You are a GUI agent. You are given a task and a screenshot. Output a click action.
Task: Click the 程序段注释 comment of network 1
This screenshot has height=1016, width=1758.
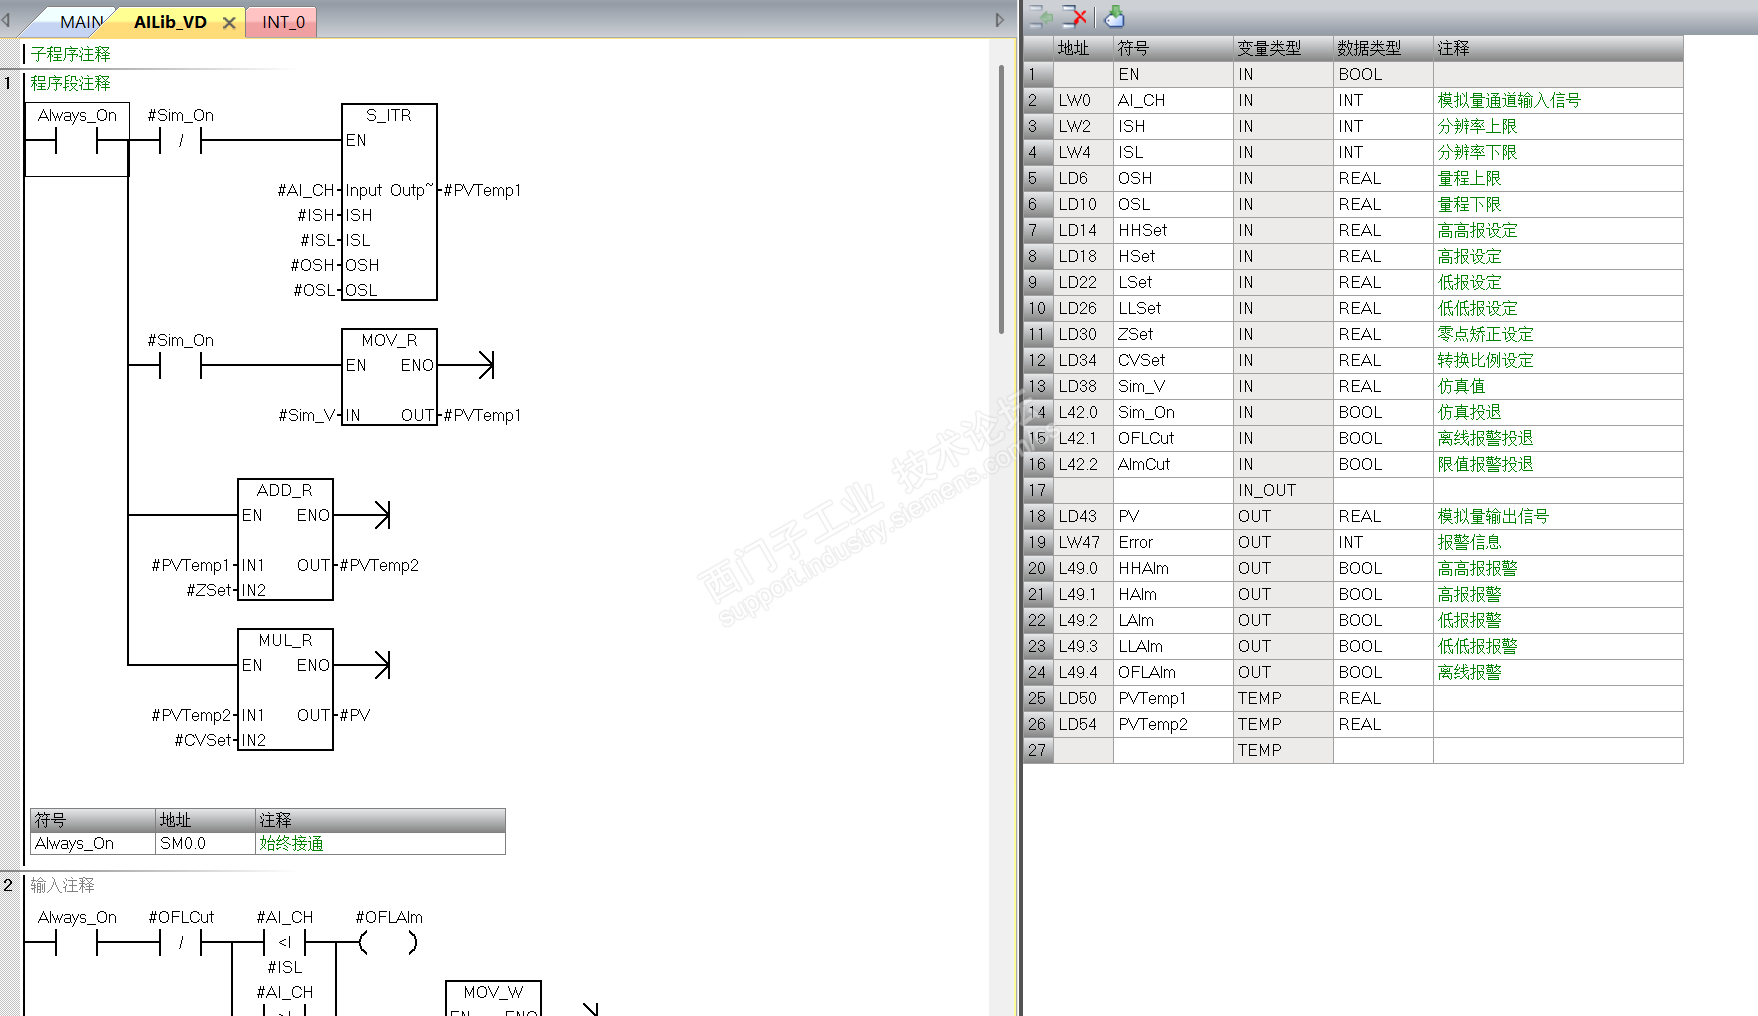[x=70, y=83]
